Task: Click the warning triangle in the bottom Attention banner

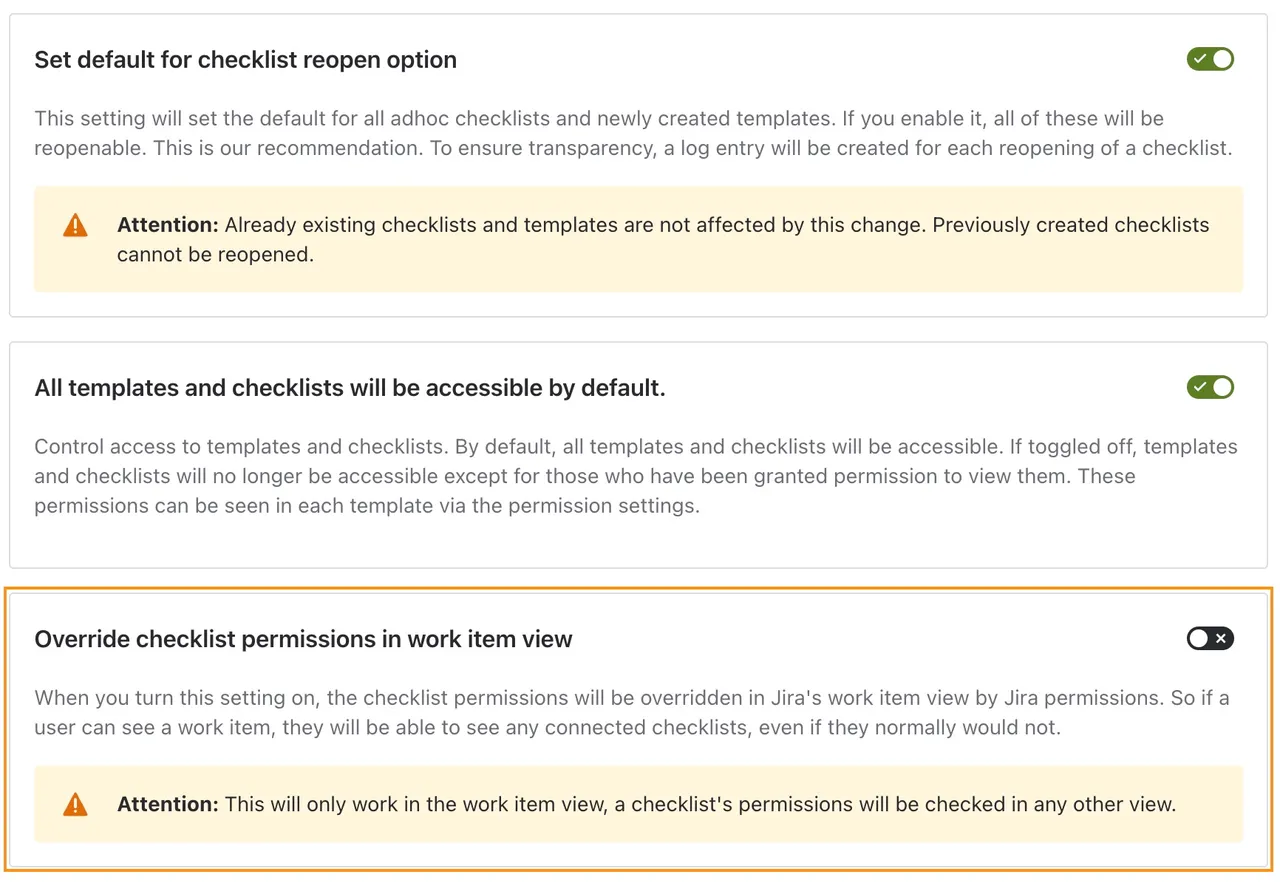Action: point(75,804)
